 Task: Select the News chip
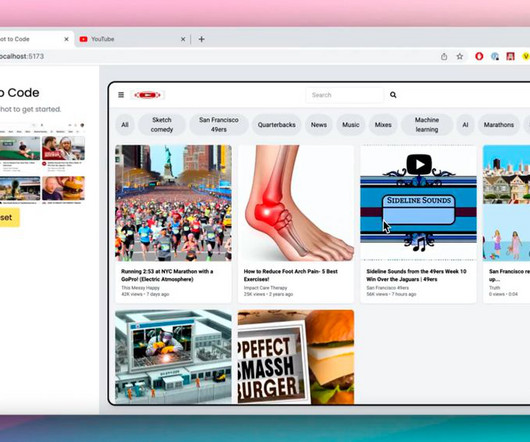tap(319, 125)
